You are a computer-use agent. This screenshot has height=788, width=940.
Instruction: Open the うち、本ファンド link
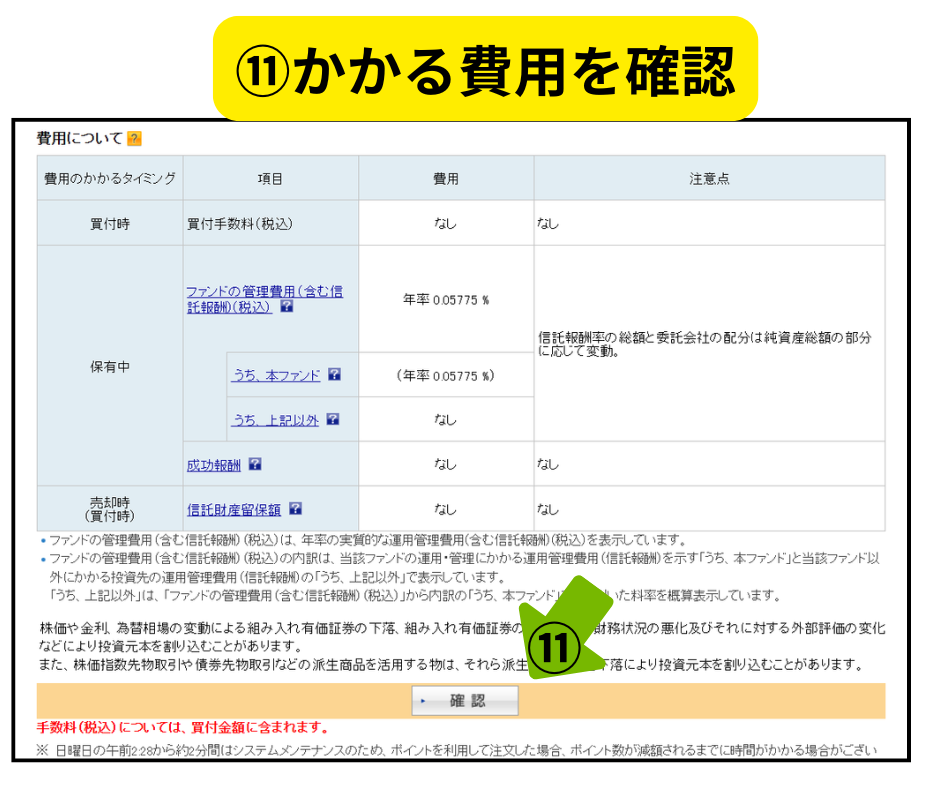[276, 375]
